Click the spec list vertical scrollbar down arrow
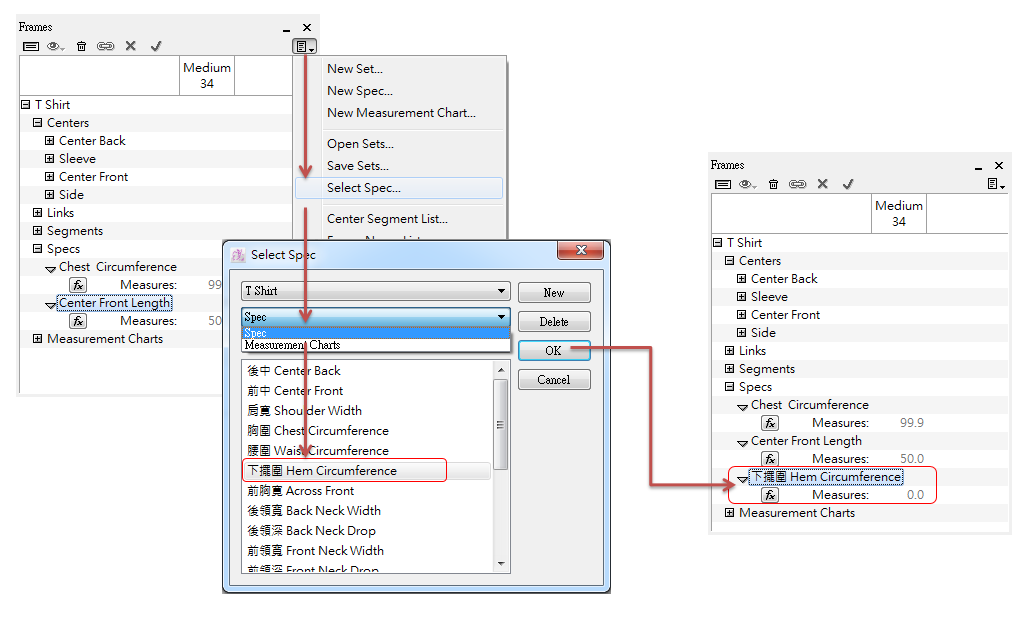This screenshot has height=621, width=1021. pos(501,564)
